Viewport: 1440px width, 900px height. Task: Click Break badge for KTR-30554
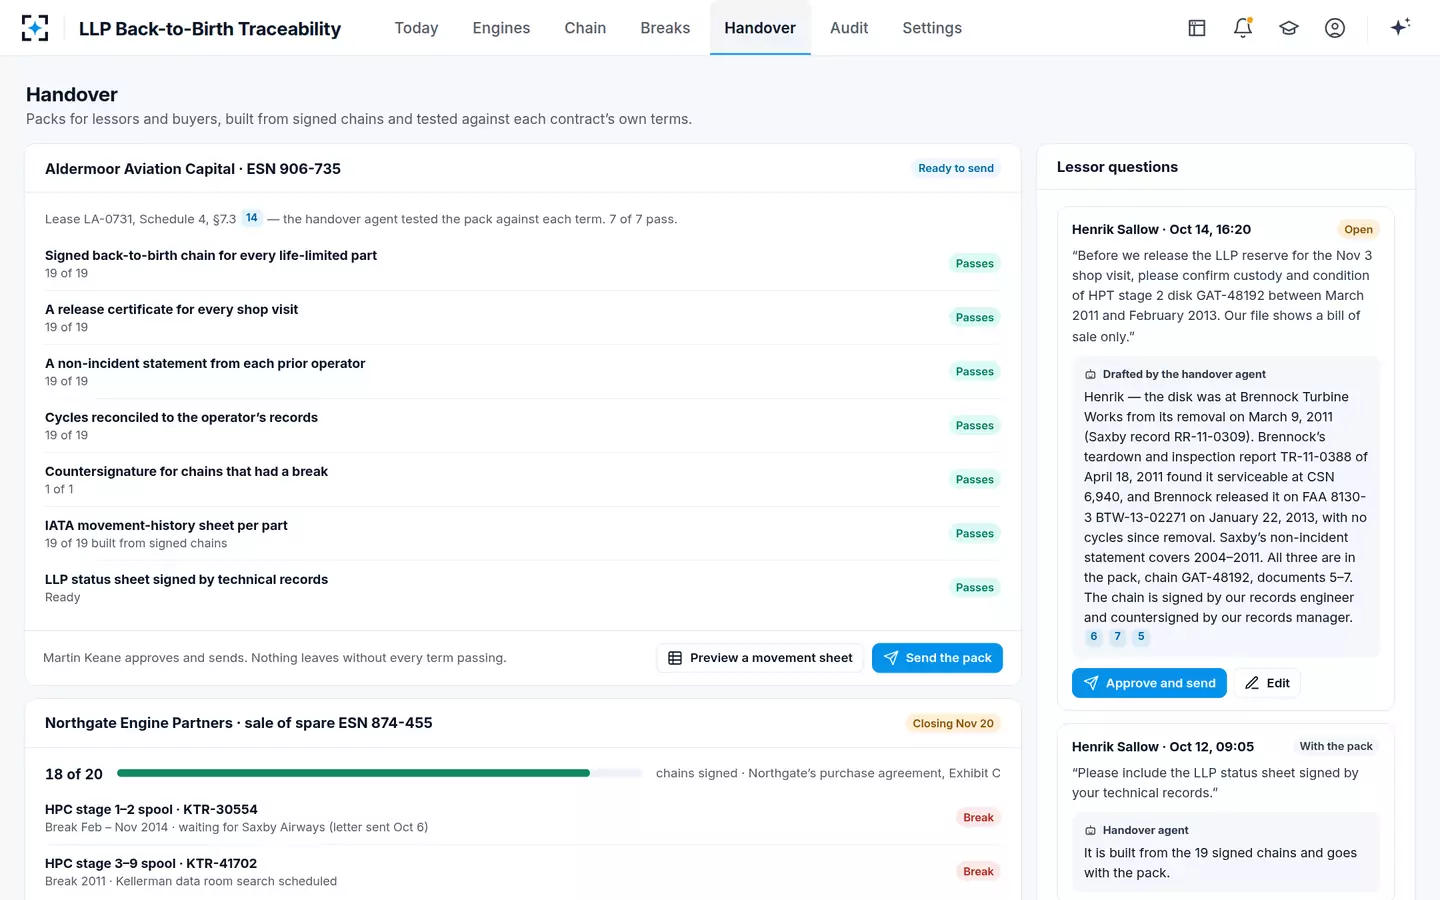tap(978, 818)
